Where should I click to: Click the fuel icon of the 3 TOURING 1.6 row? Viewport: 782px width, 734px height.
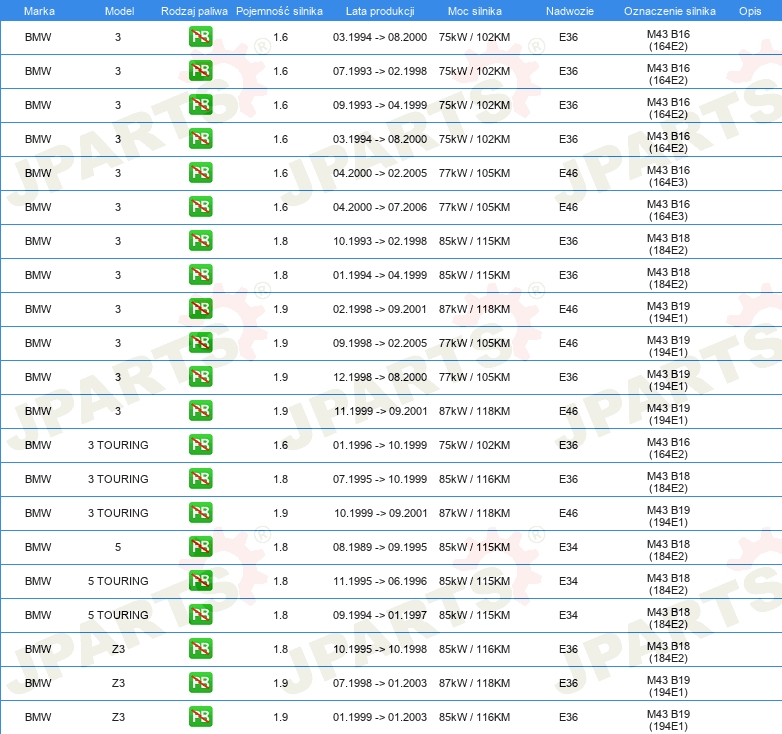[200, 444]
